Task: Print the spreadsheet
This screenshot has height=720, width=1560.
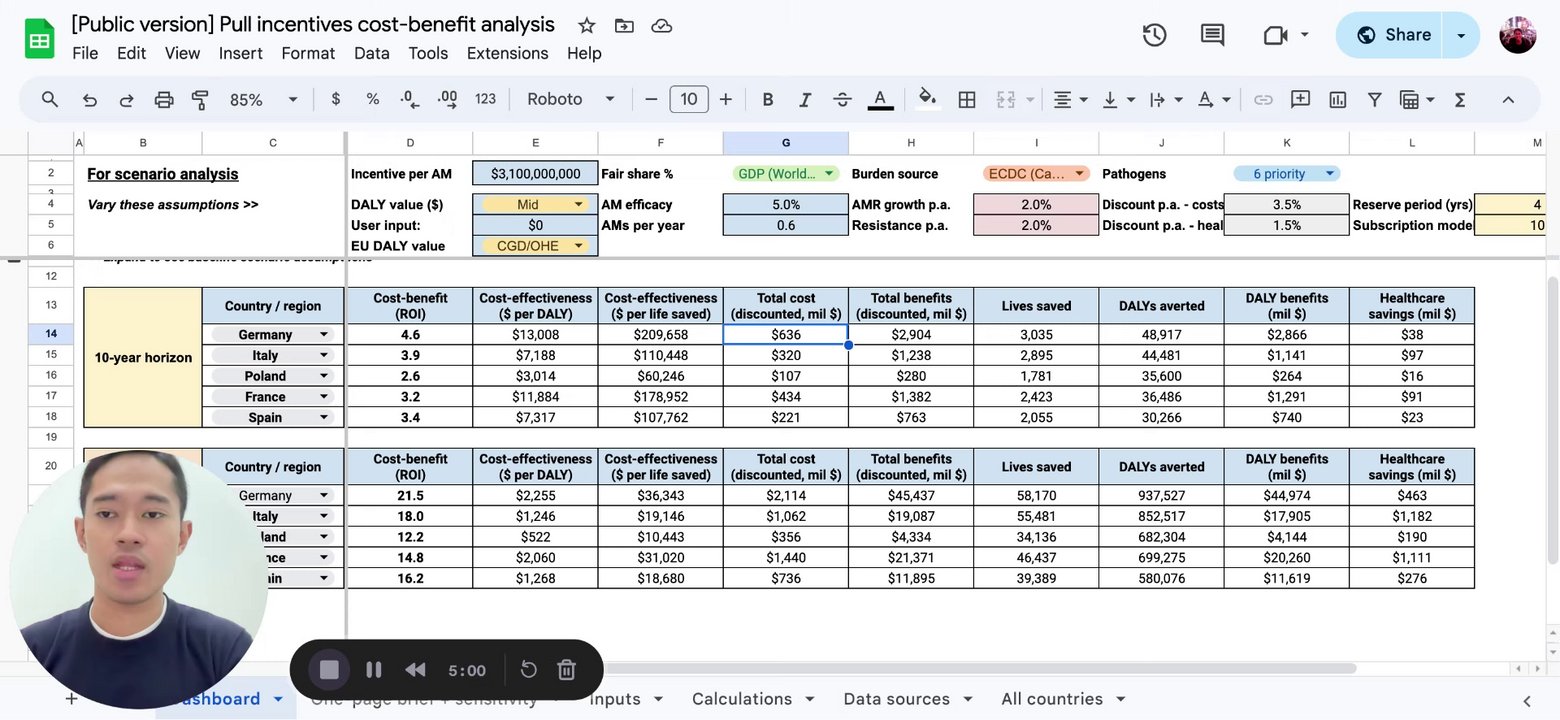Action: 164,99
